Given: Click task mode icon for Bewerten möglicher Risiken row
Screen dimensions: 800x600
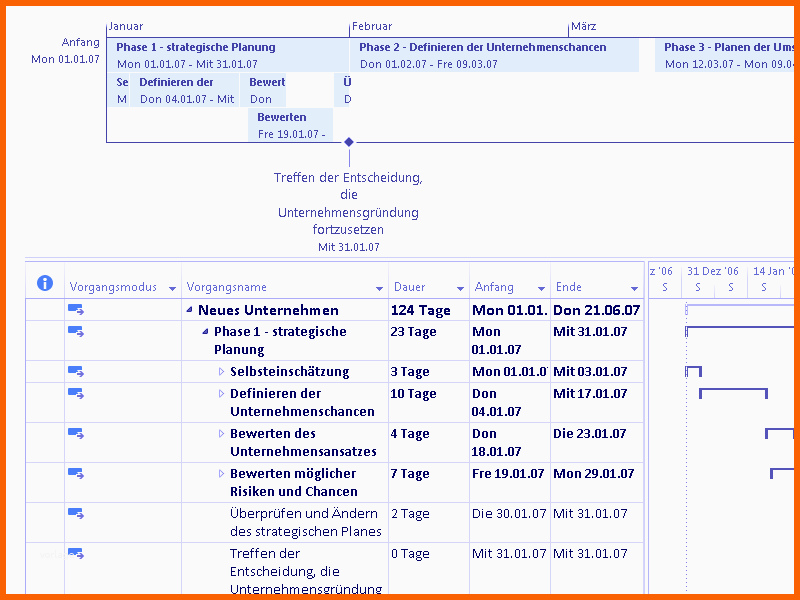Looking at the screenshot, I should point(76,473).
